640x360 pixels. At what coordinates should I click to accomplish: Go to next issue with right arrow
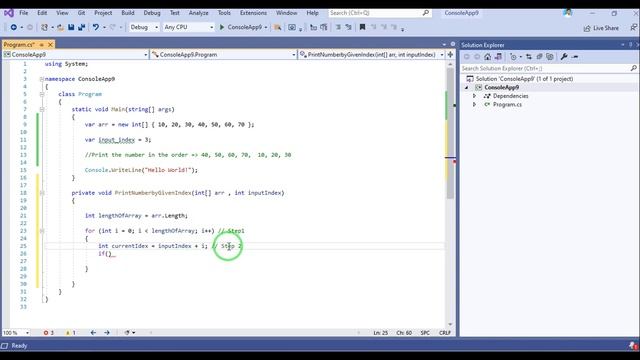pos(107,333)
